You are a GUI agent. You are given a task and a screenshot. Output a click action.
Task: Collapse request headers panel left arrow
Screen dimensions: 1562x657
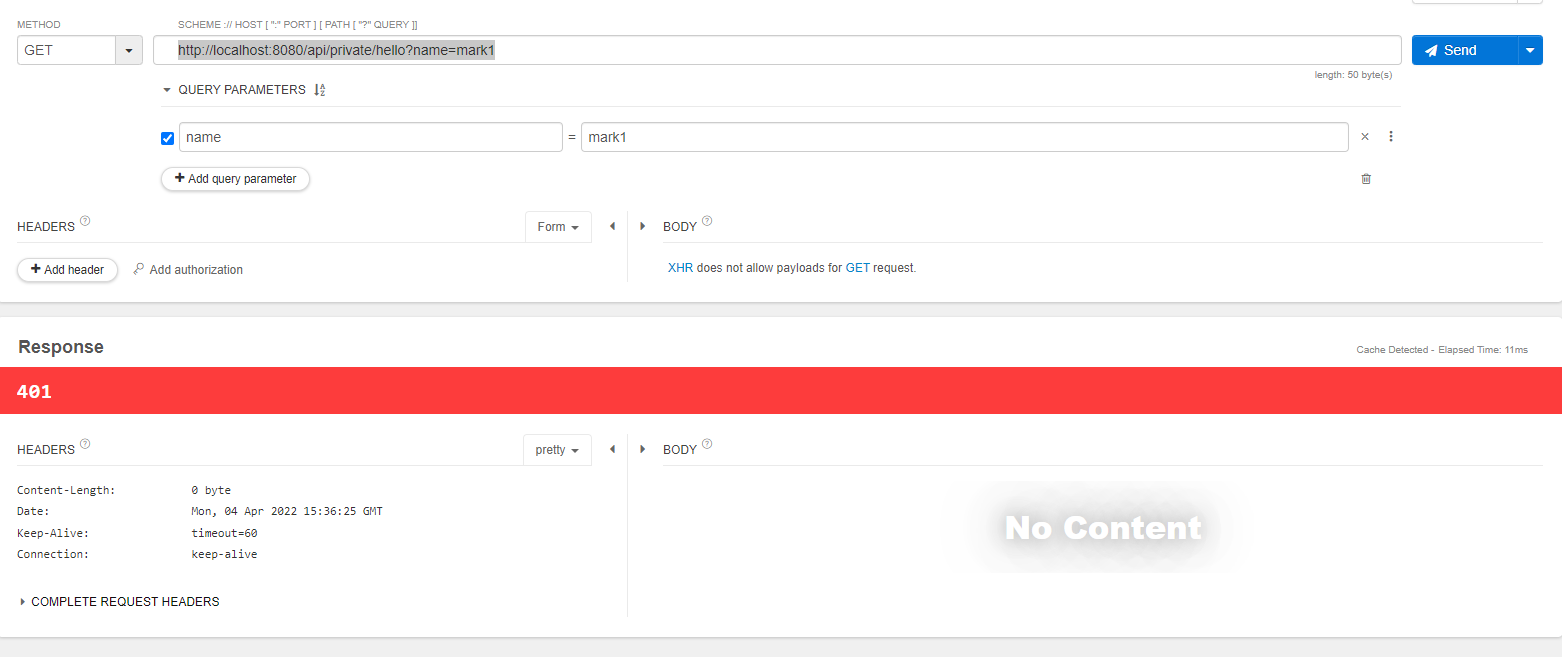[x=612, y=227]
